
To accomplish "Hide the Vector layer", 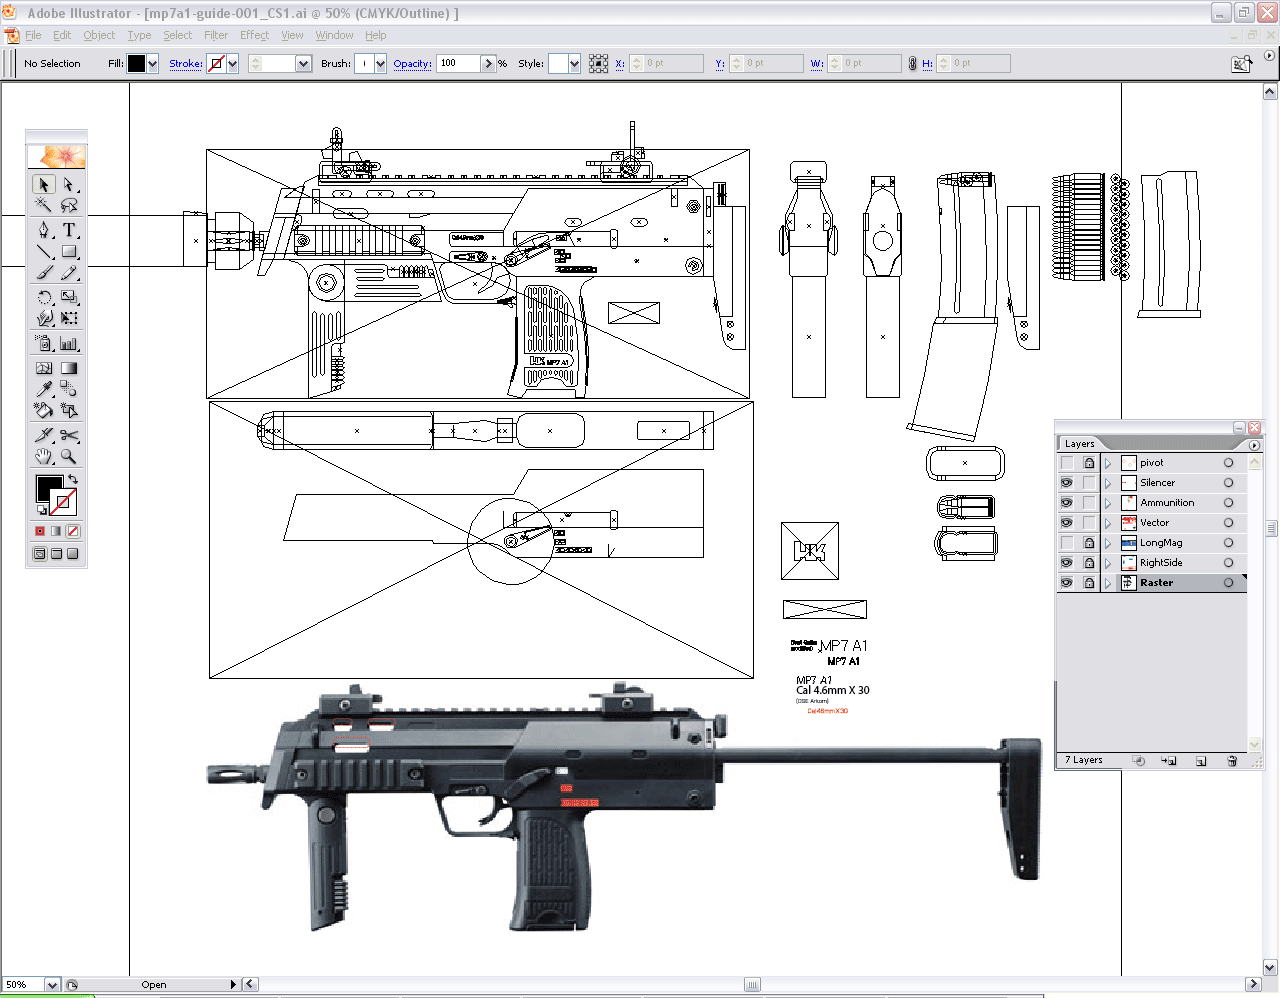I will tap(1067, 523).
